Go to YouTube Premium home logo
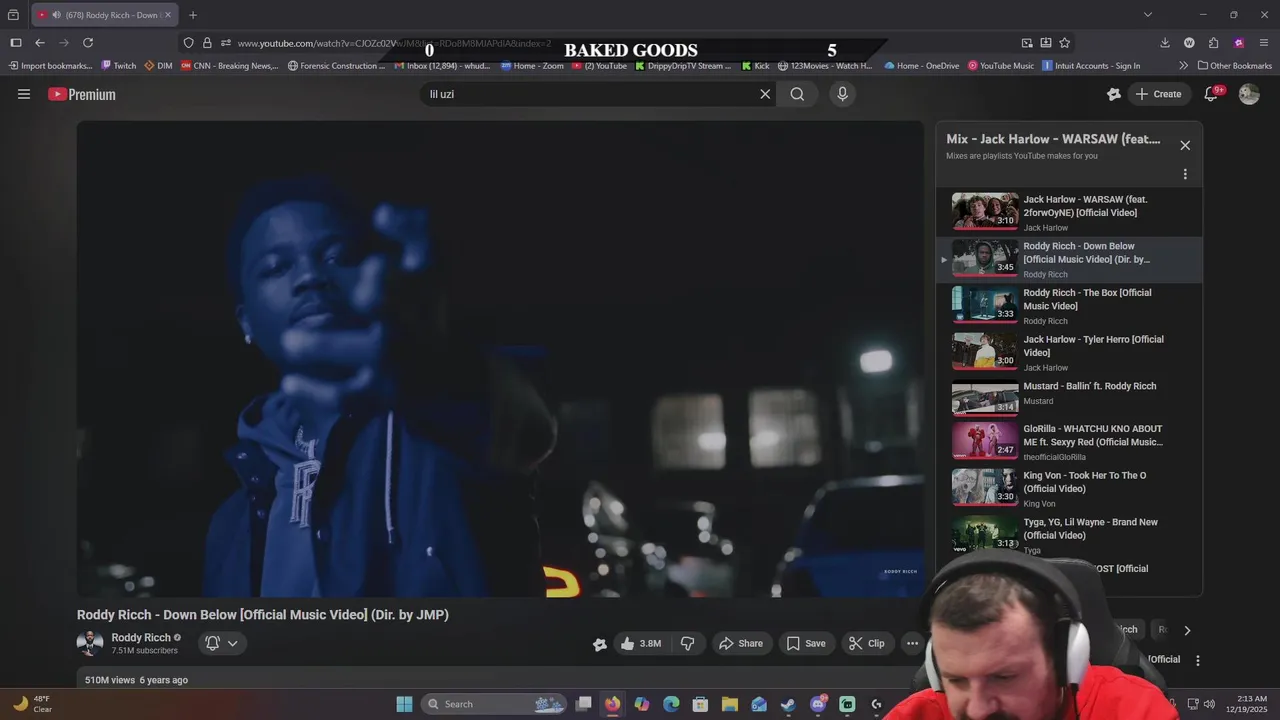 (x=82, y=94)
